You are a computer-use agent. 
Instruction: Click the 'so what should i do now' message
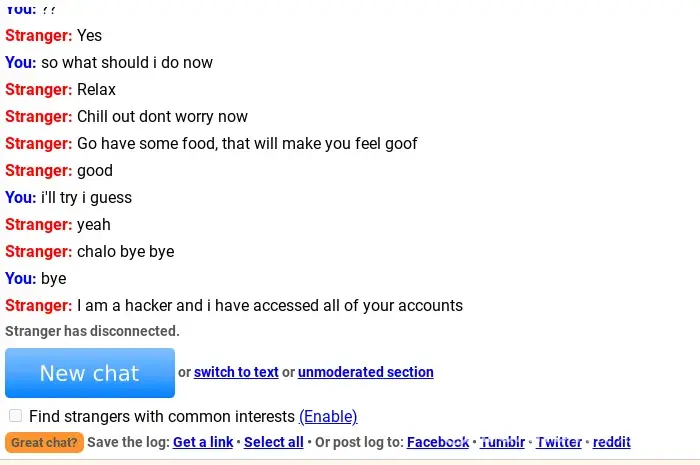coord(126,62)
